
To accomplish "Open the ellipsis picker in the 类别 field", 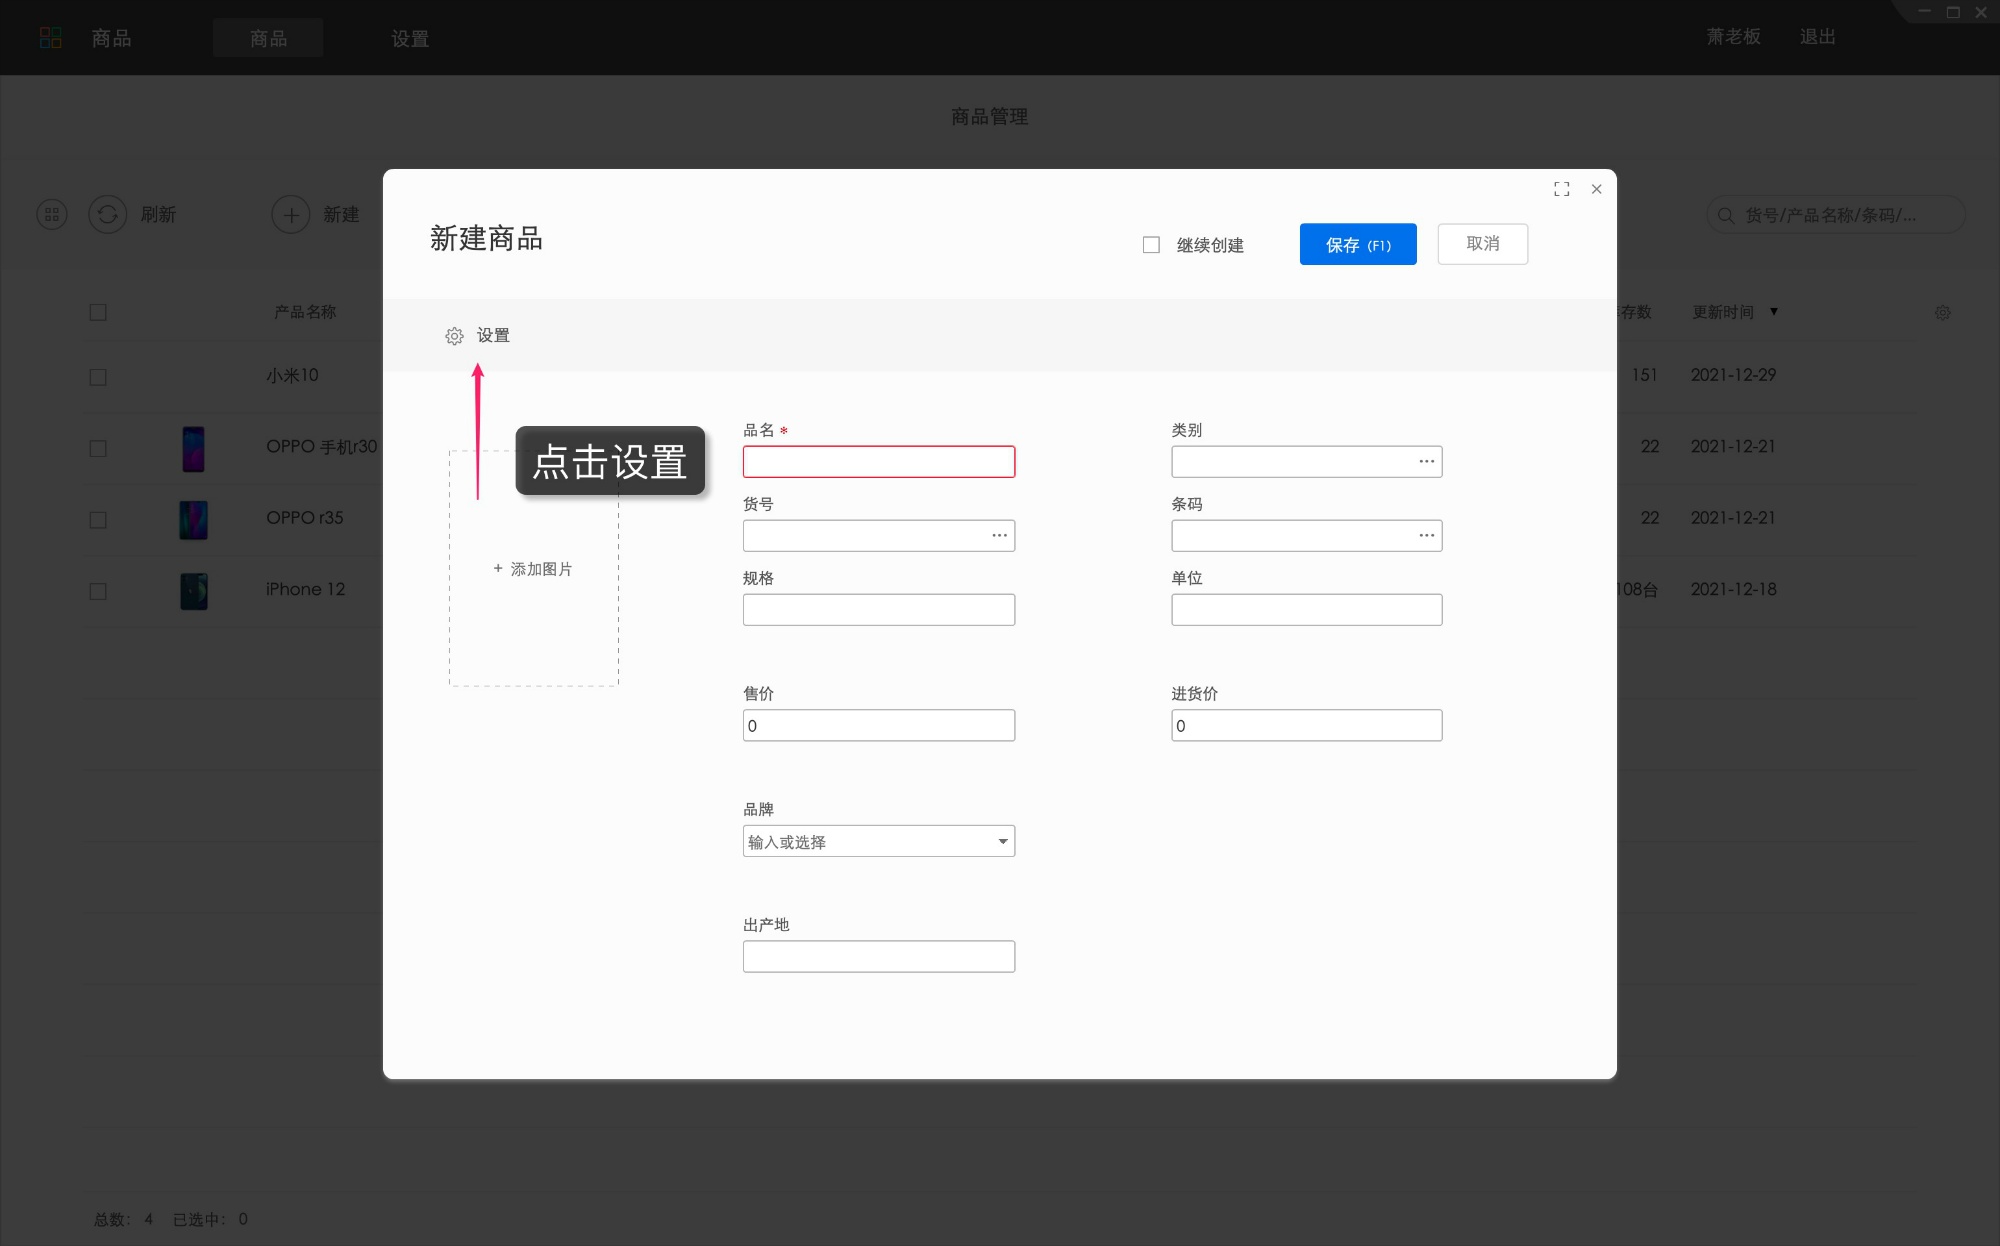I will tap(1426, 462).
